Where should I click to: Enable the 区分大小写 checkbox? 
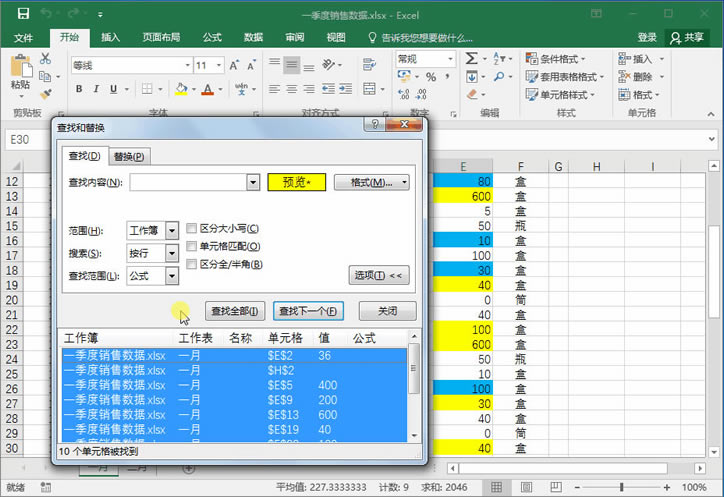point(191,229)
